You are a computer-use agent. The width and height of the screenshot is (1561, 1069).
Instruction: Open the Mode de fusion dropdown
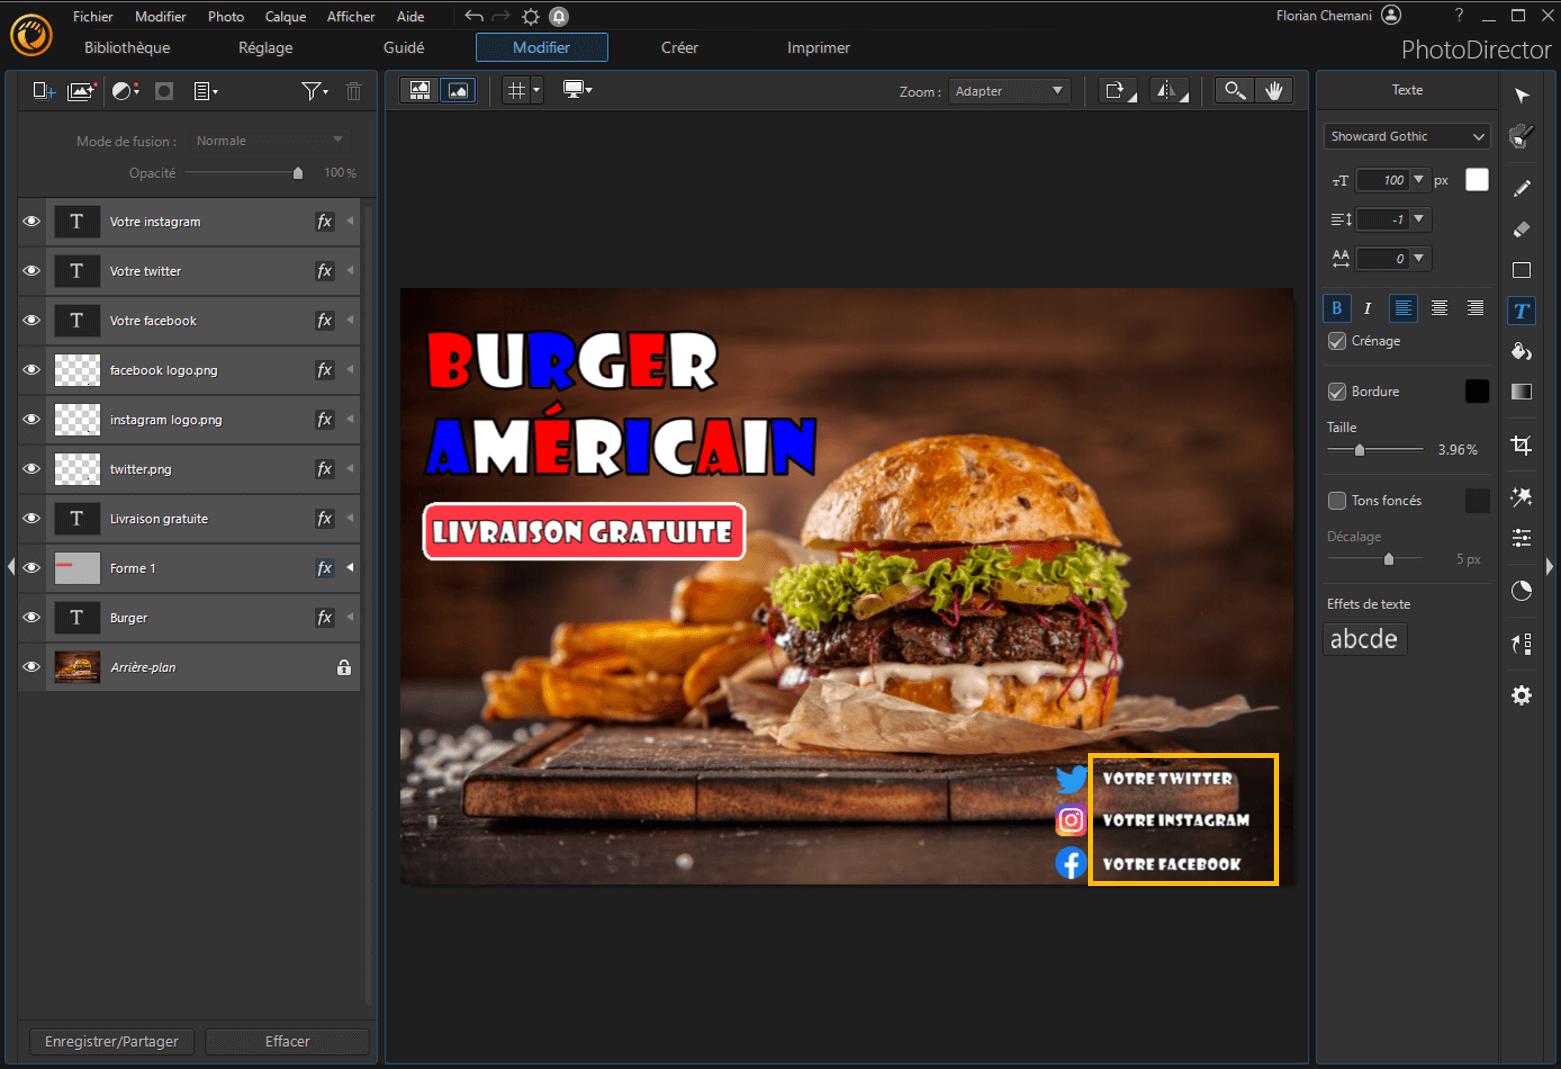click(x=268, y=140)
